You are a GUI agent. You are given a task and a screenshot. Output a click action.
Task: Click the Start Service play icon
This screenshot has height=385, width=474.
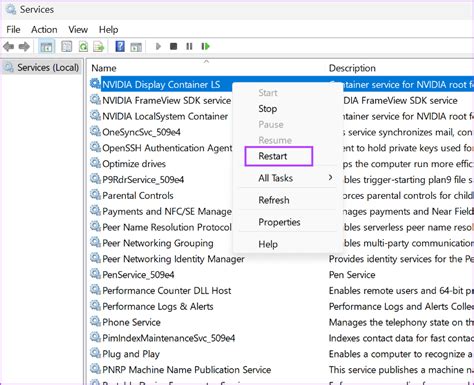(x=158, y=46)
